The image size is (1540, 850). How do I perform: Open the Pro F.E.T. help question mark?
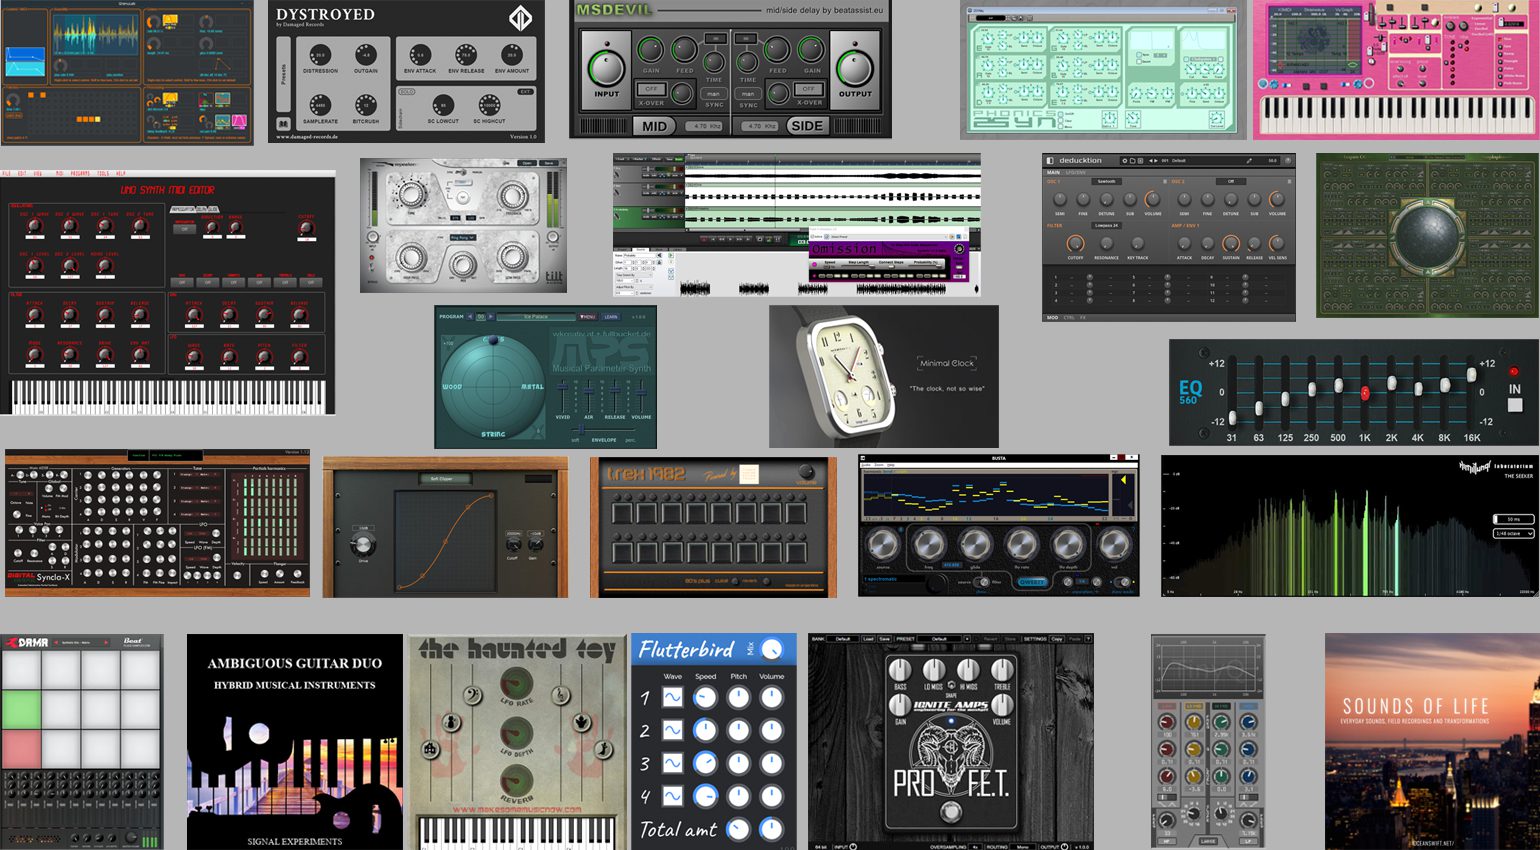click(1088, 639)
